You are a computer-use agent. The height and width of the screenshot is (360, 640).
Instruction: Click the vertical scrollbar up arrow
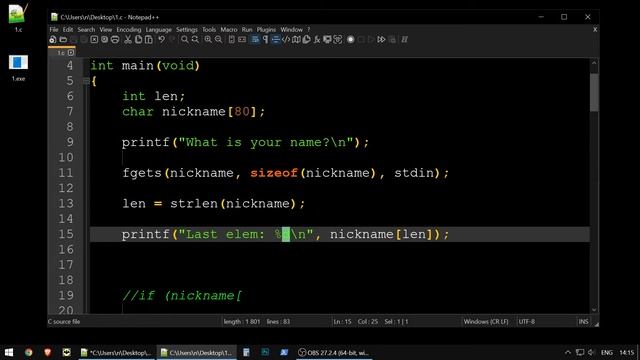tap(594, 63)
